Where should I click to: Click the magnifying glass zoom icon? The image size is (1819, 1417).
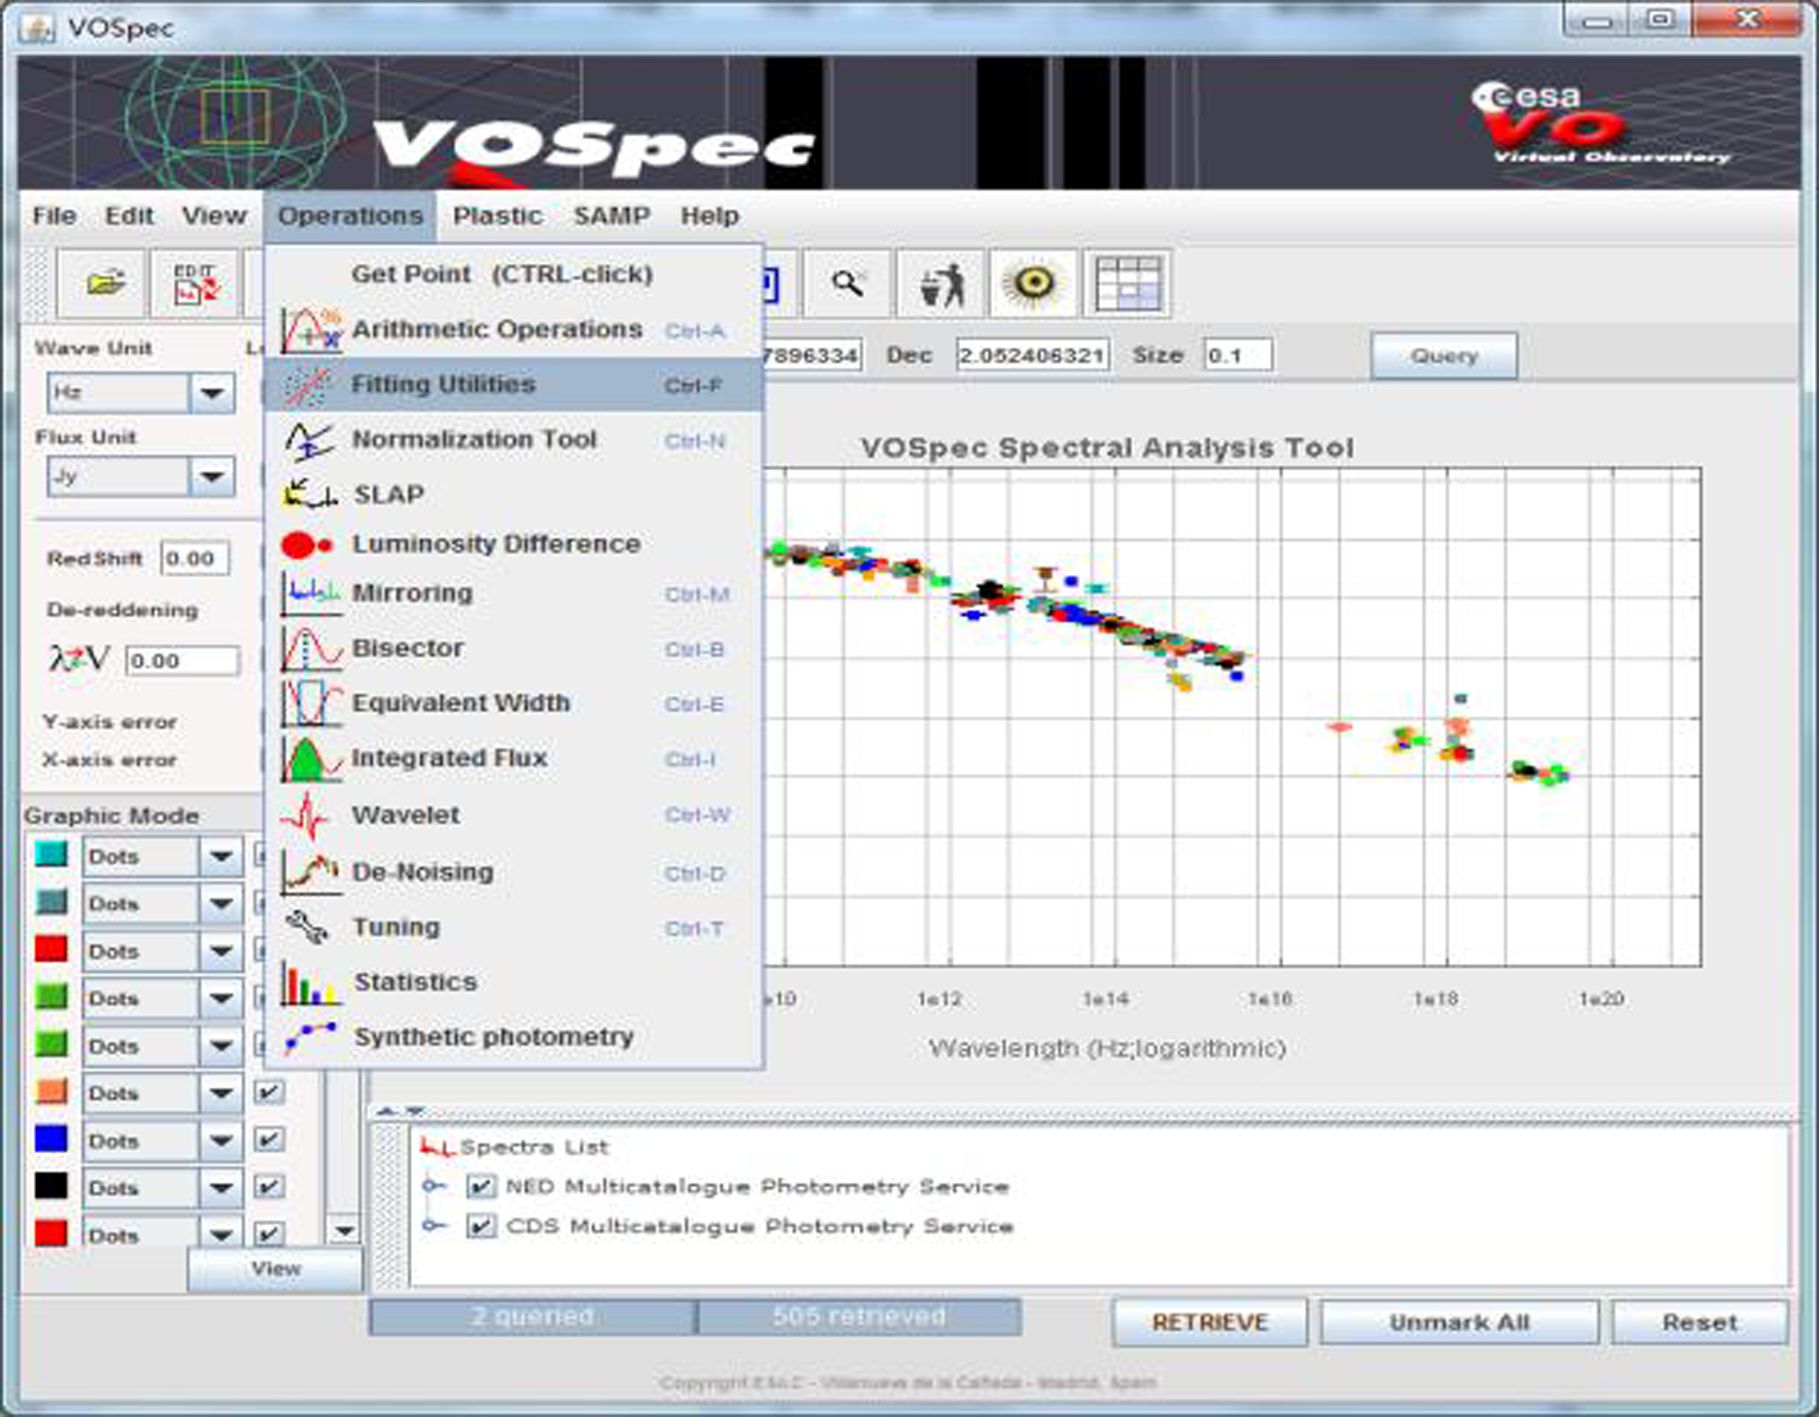(848, 284)
